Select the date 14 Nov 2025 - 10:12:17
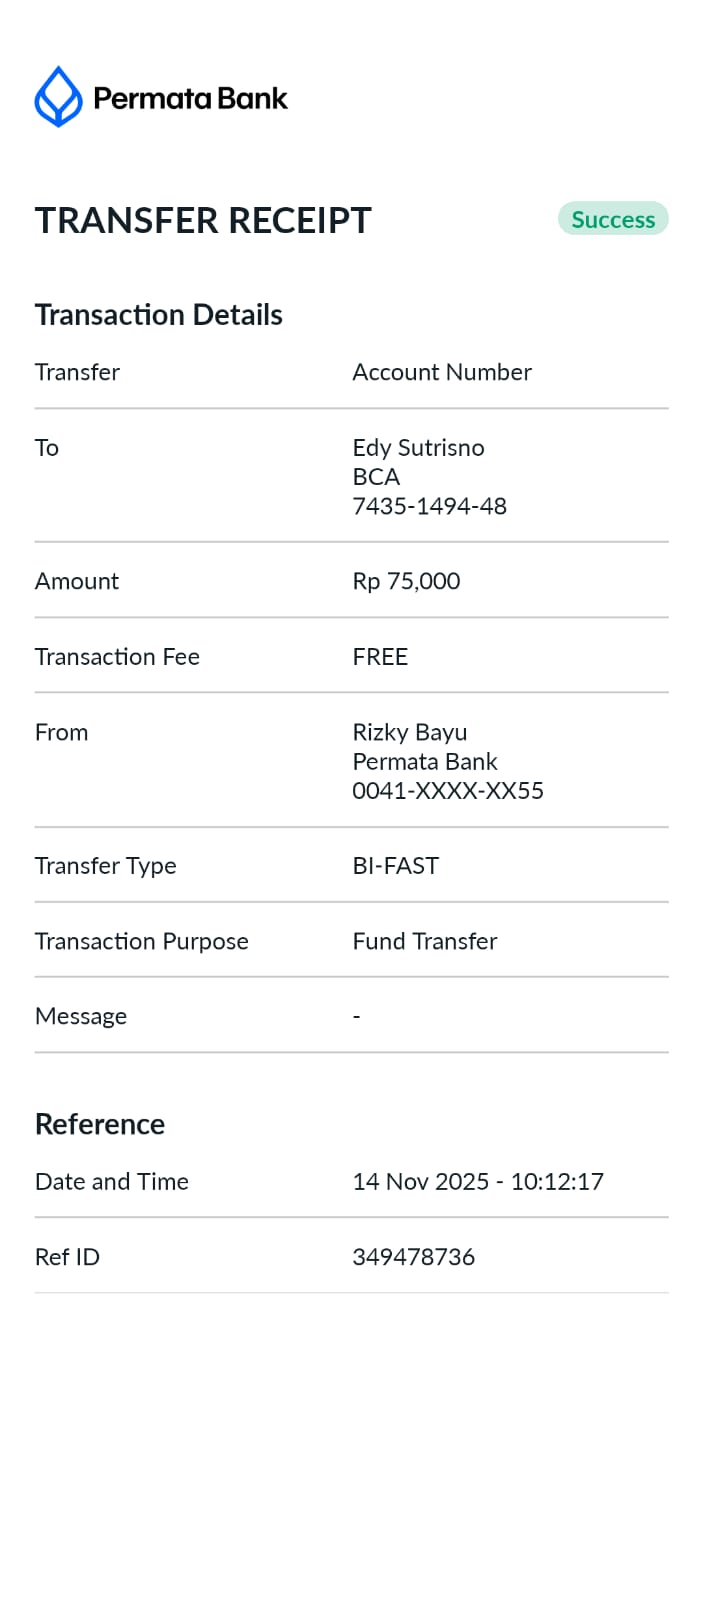 point(477,1182)
